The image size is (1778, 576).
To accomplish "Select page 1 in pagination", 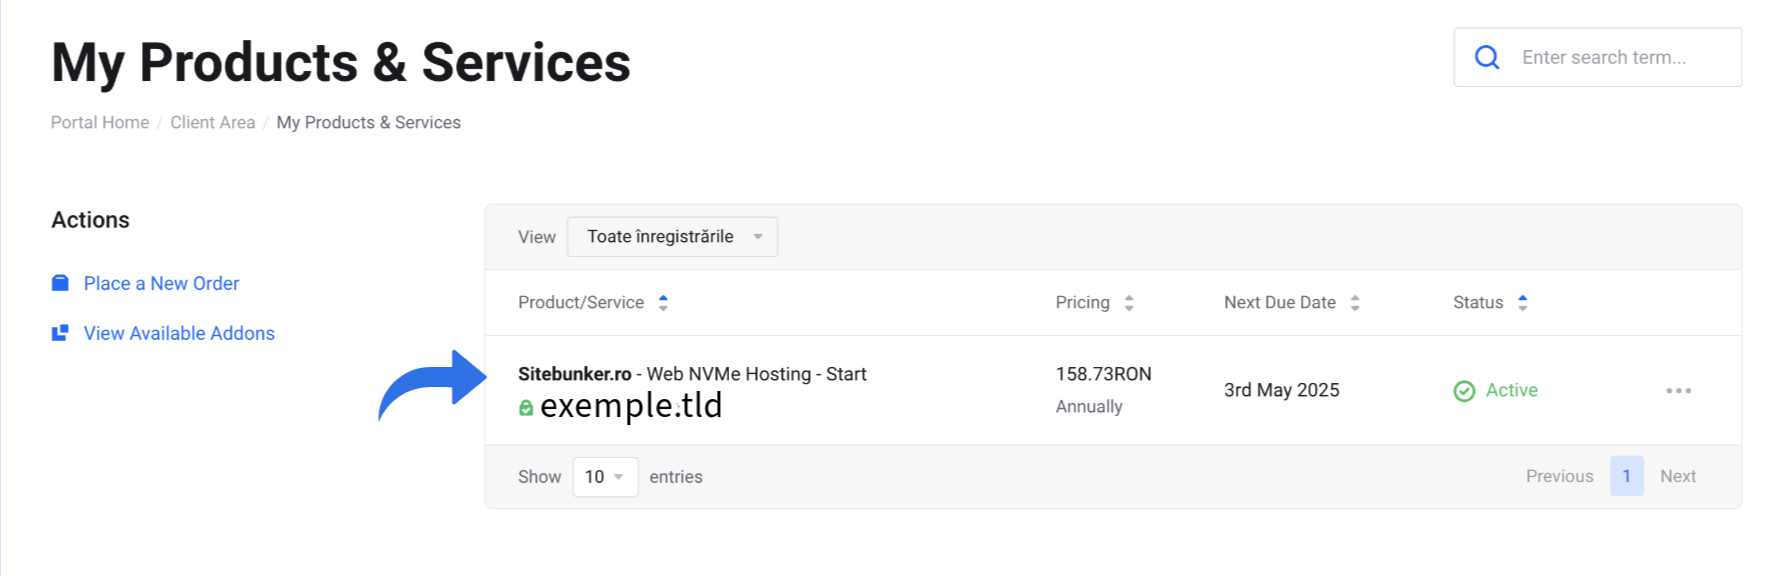I will click(1627, 476).
